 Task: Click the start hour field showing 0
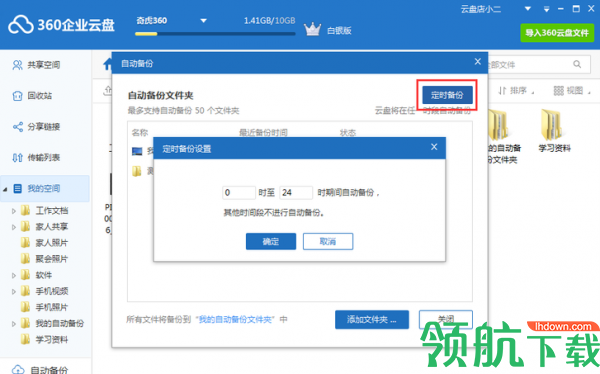(x=239, y=193)
